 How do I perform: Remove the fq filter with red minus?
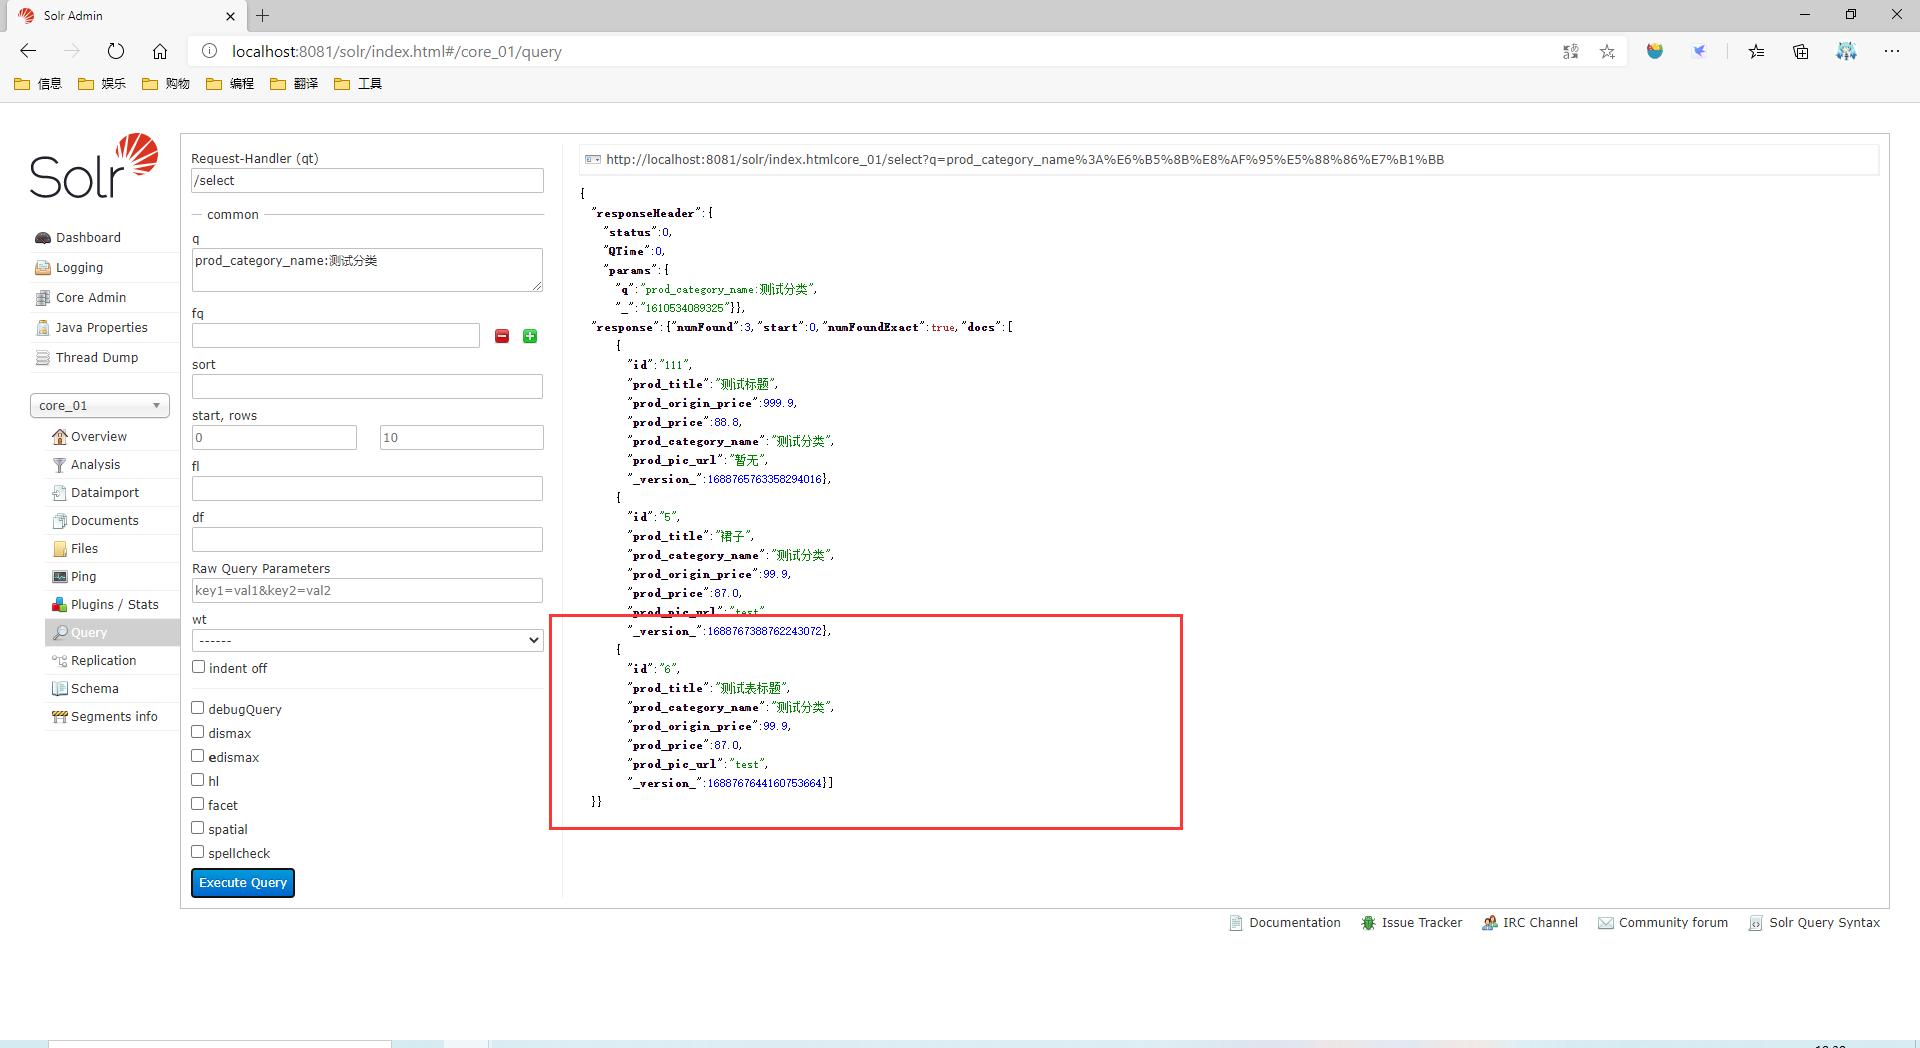tap(502, 336)
